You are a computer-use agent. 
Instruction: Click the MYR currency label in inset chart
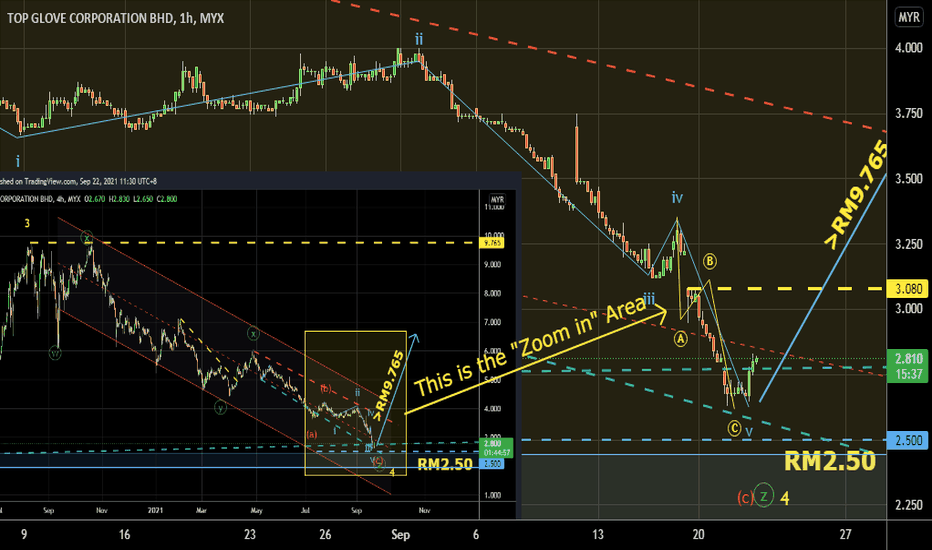click(497, 199)
